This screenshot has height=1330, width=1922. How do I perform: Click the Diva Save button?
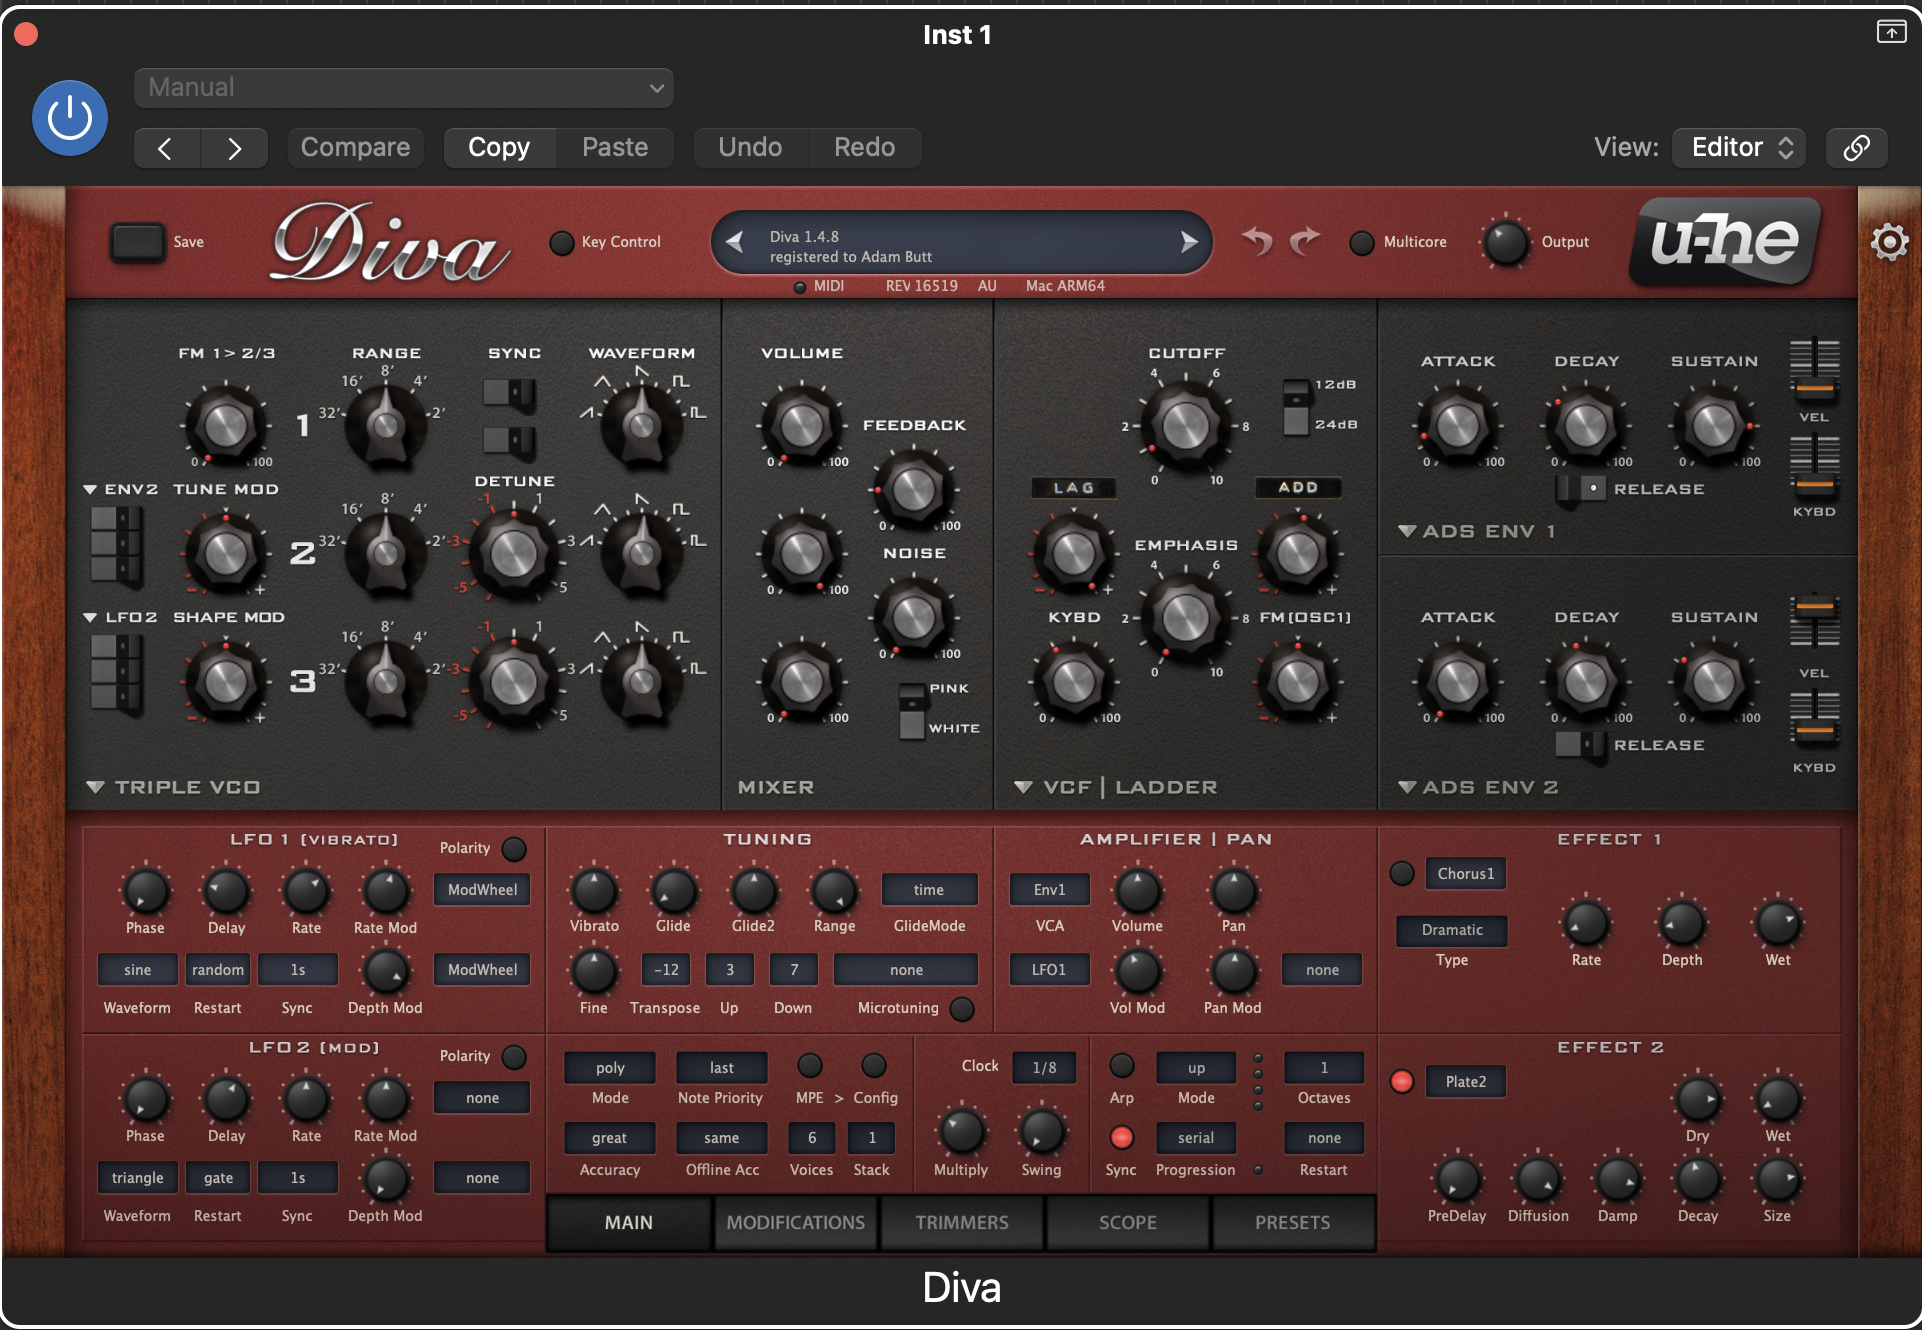pos(137,242)
